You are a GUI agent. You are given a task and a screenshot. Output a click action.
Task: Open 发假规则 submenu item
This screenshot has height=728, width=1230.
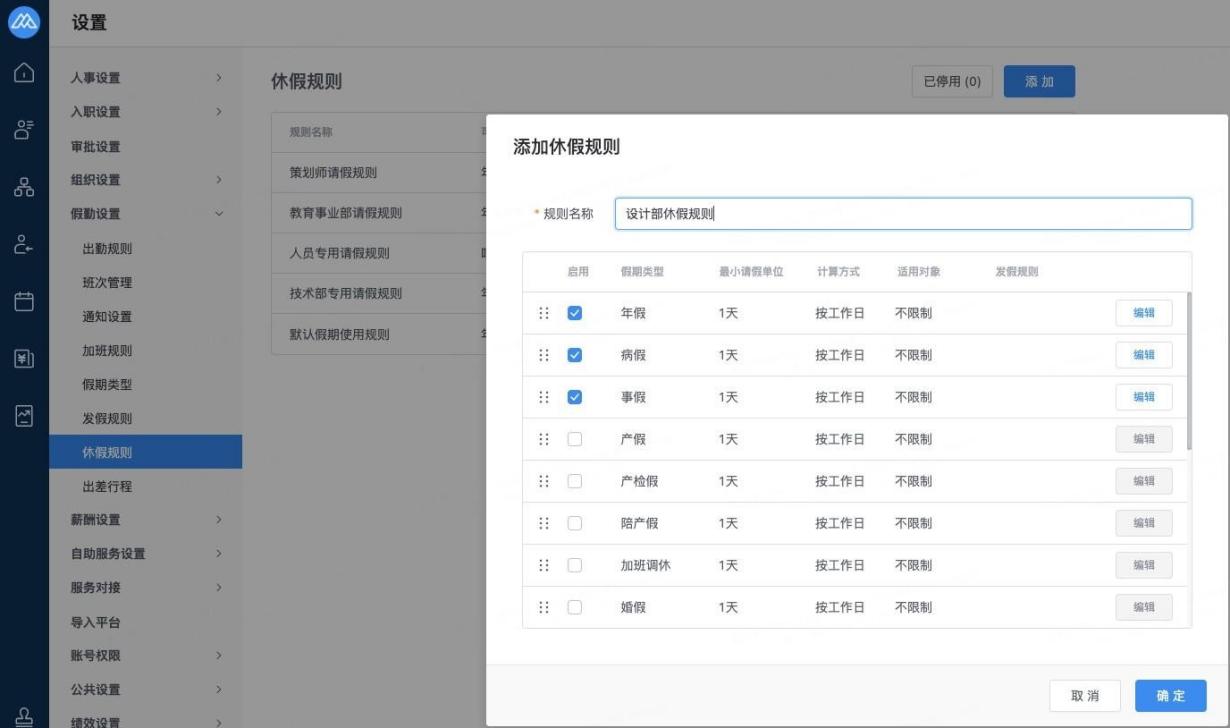(x=145, y=419)
